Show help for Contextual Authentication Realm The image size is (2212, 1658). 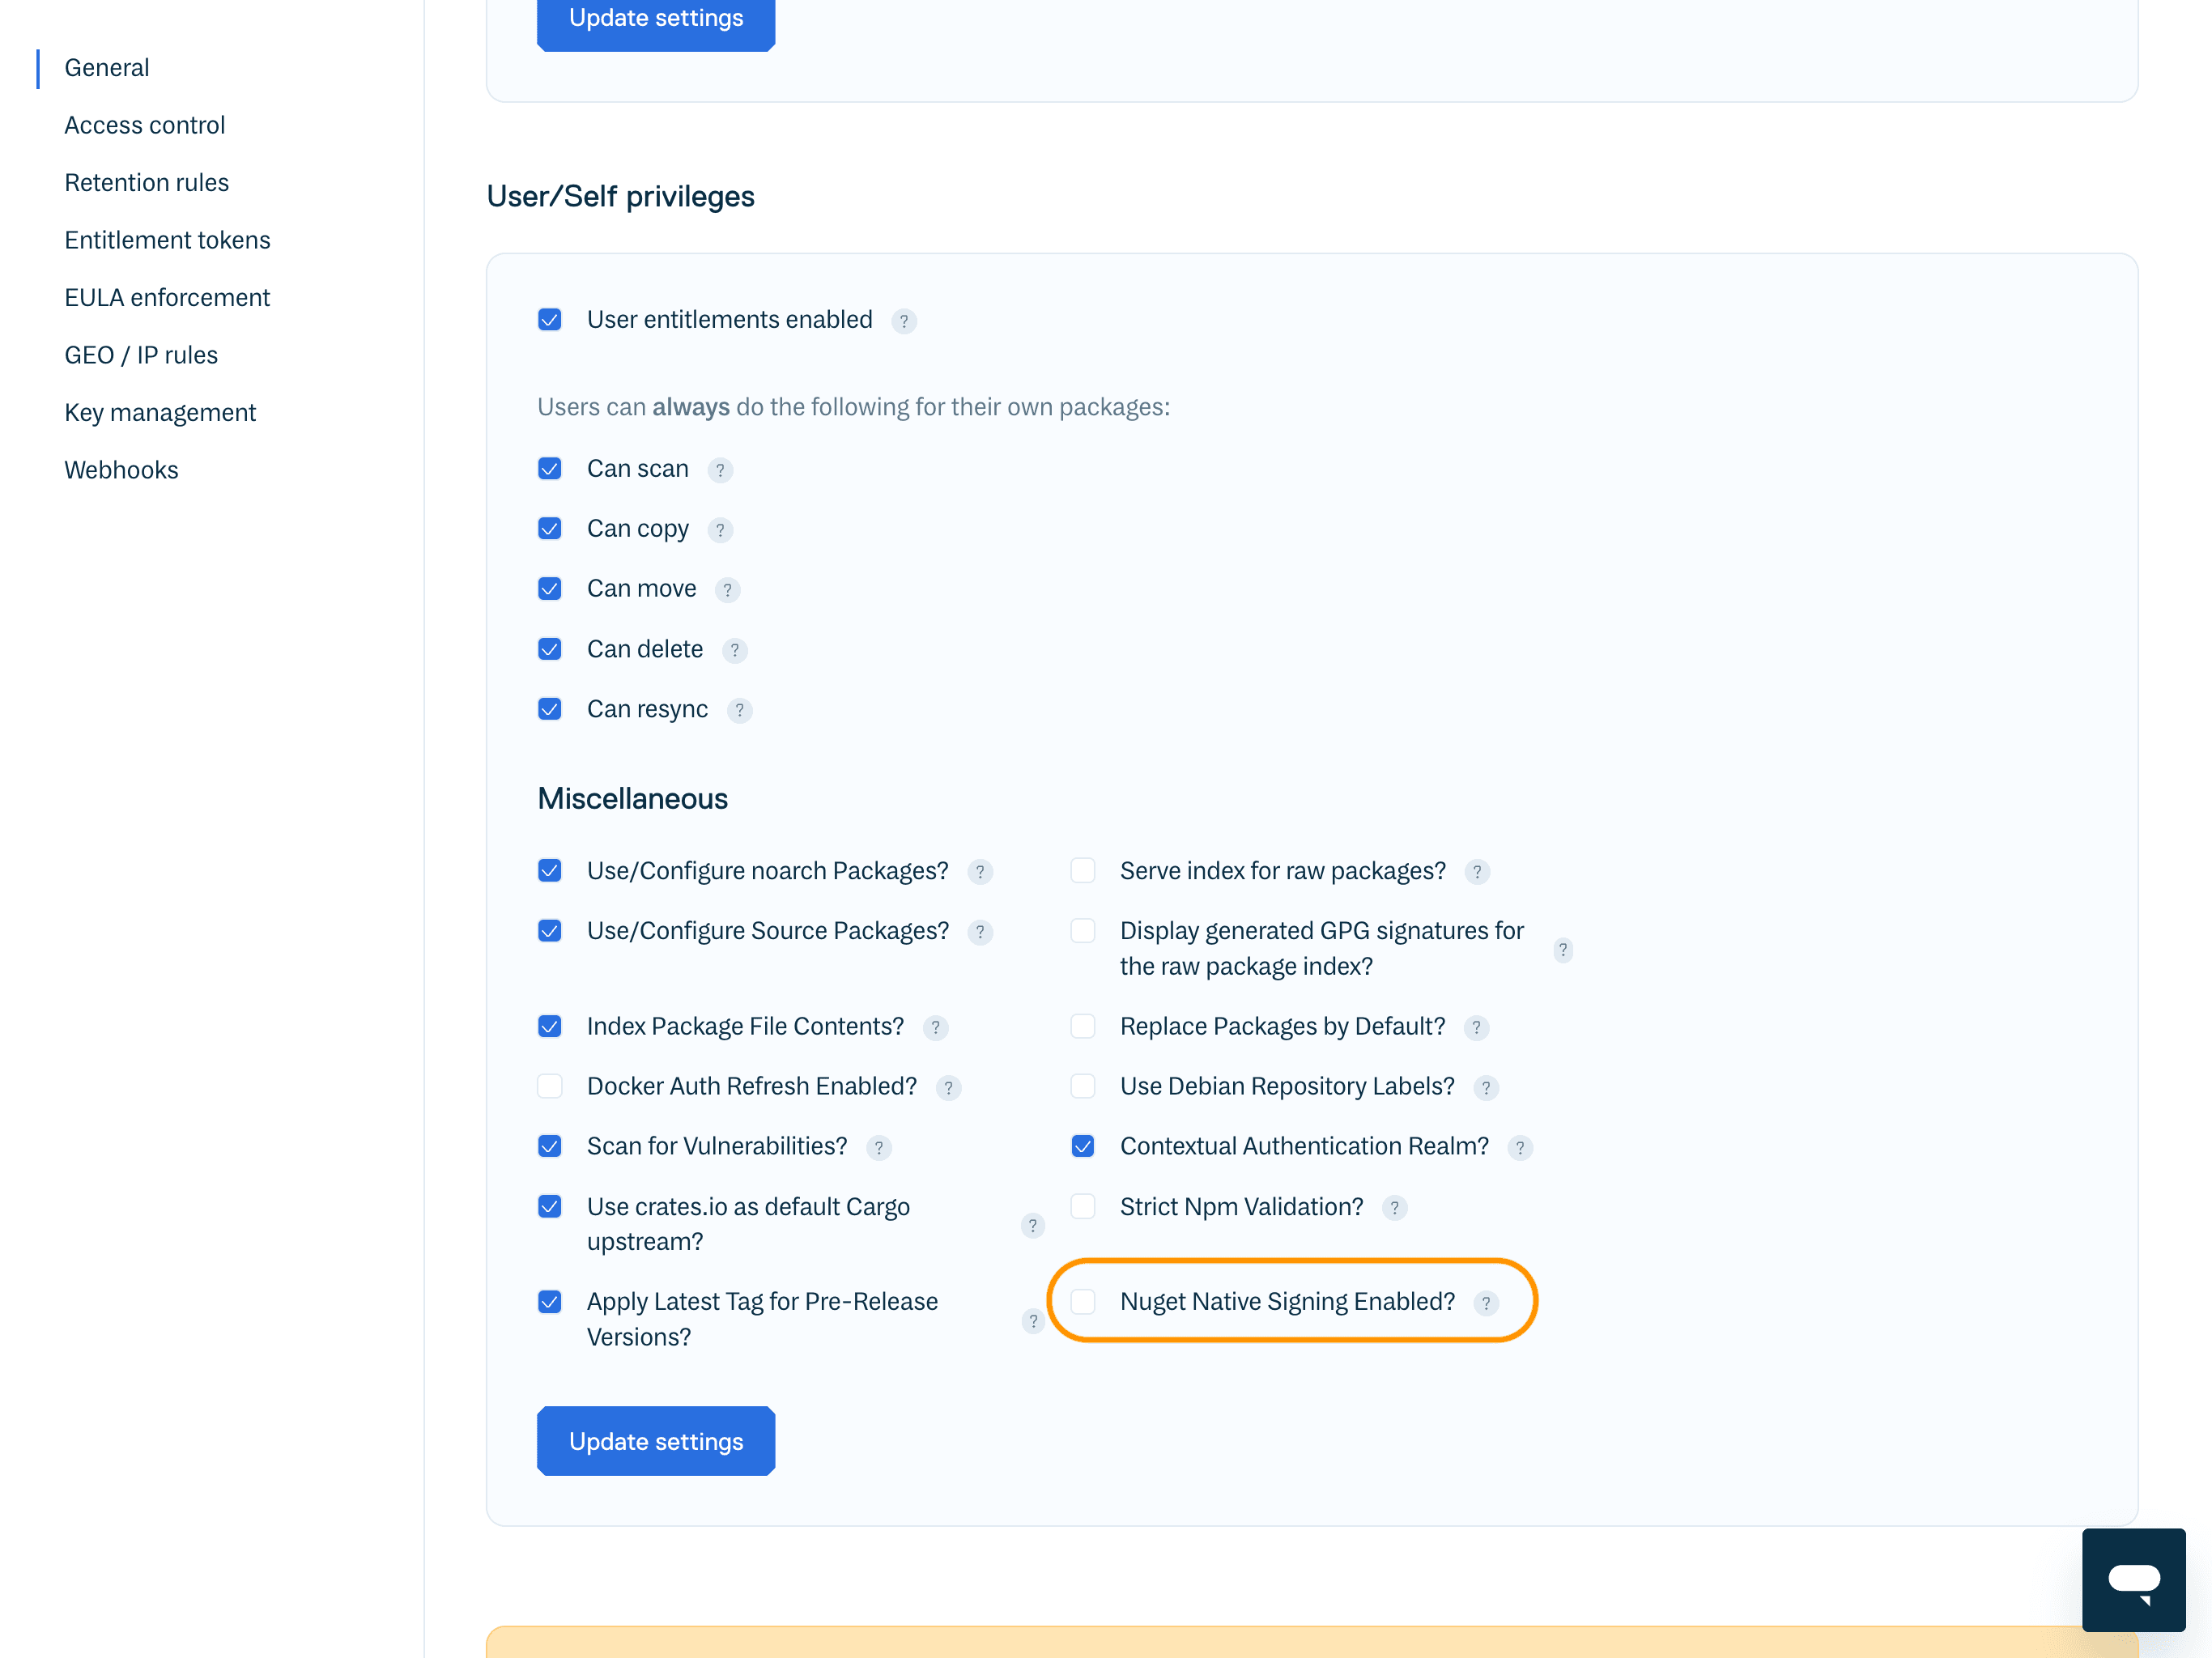1519,1148
